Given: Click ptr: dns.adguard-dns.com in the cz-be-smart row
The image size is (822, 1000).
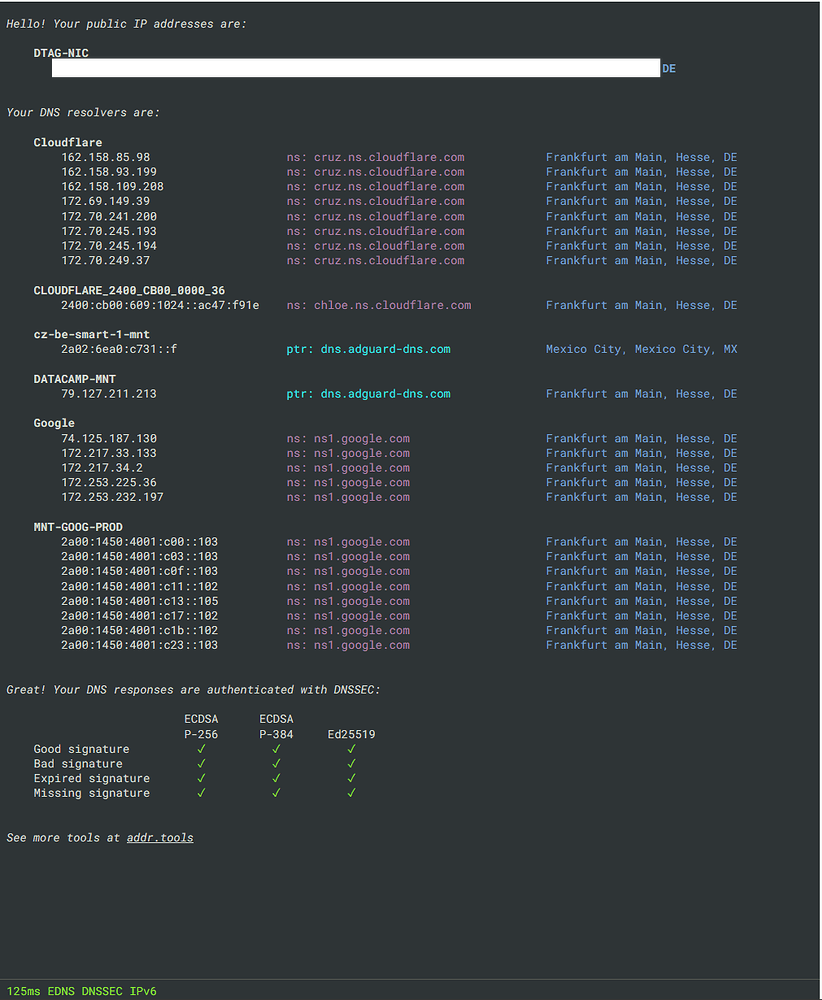Looking at the screenshot, I should click(369, 349).
